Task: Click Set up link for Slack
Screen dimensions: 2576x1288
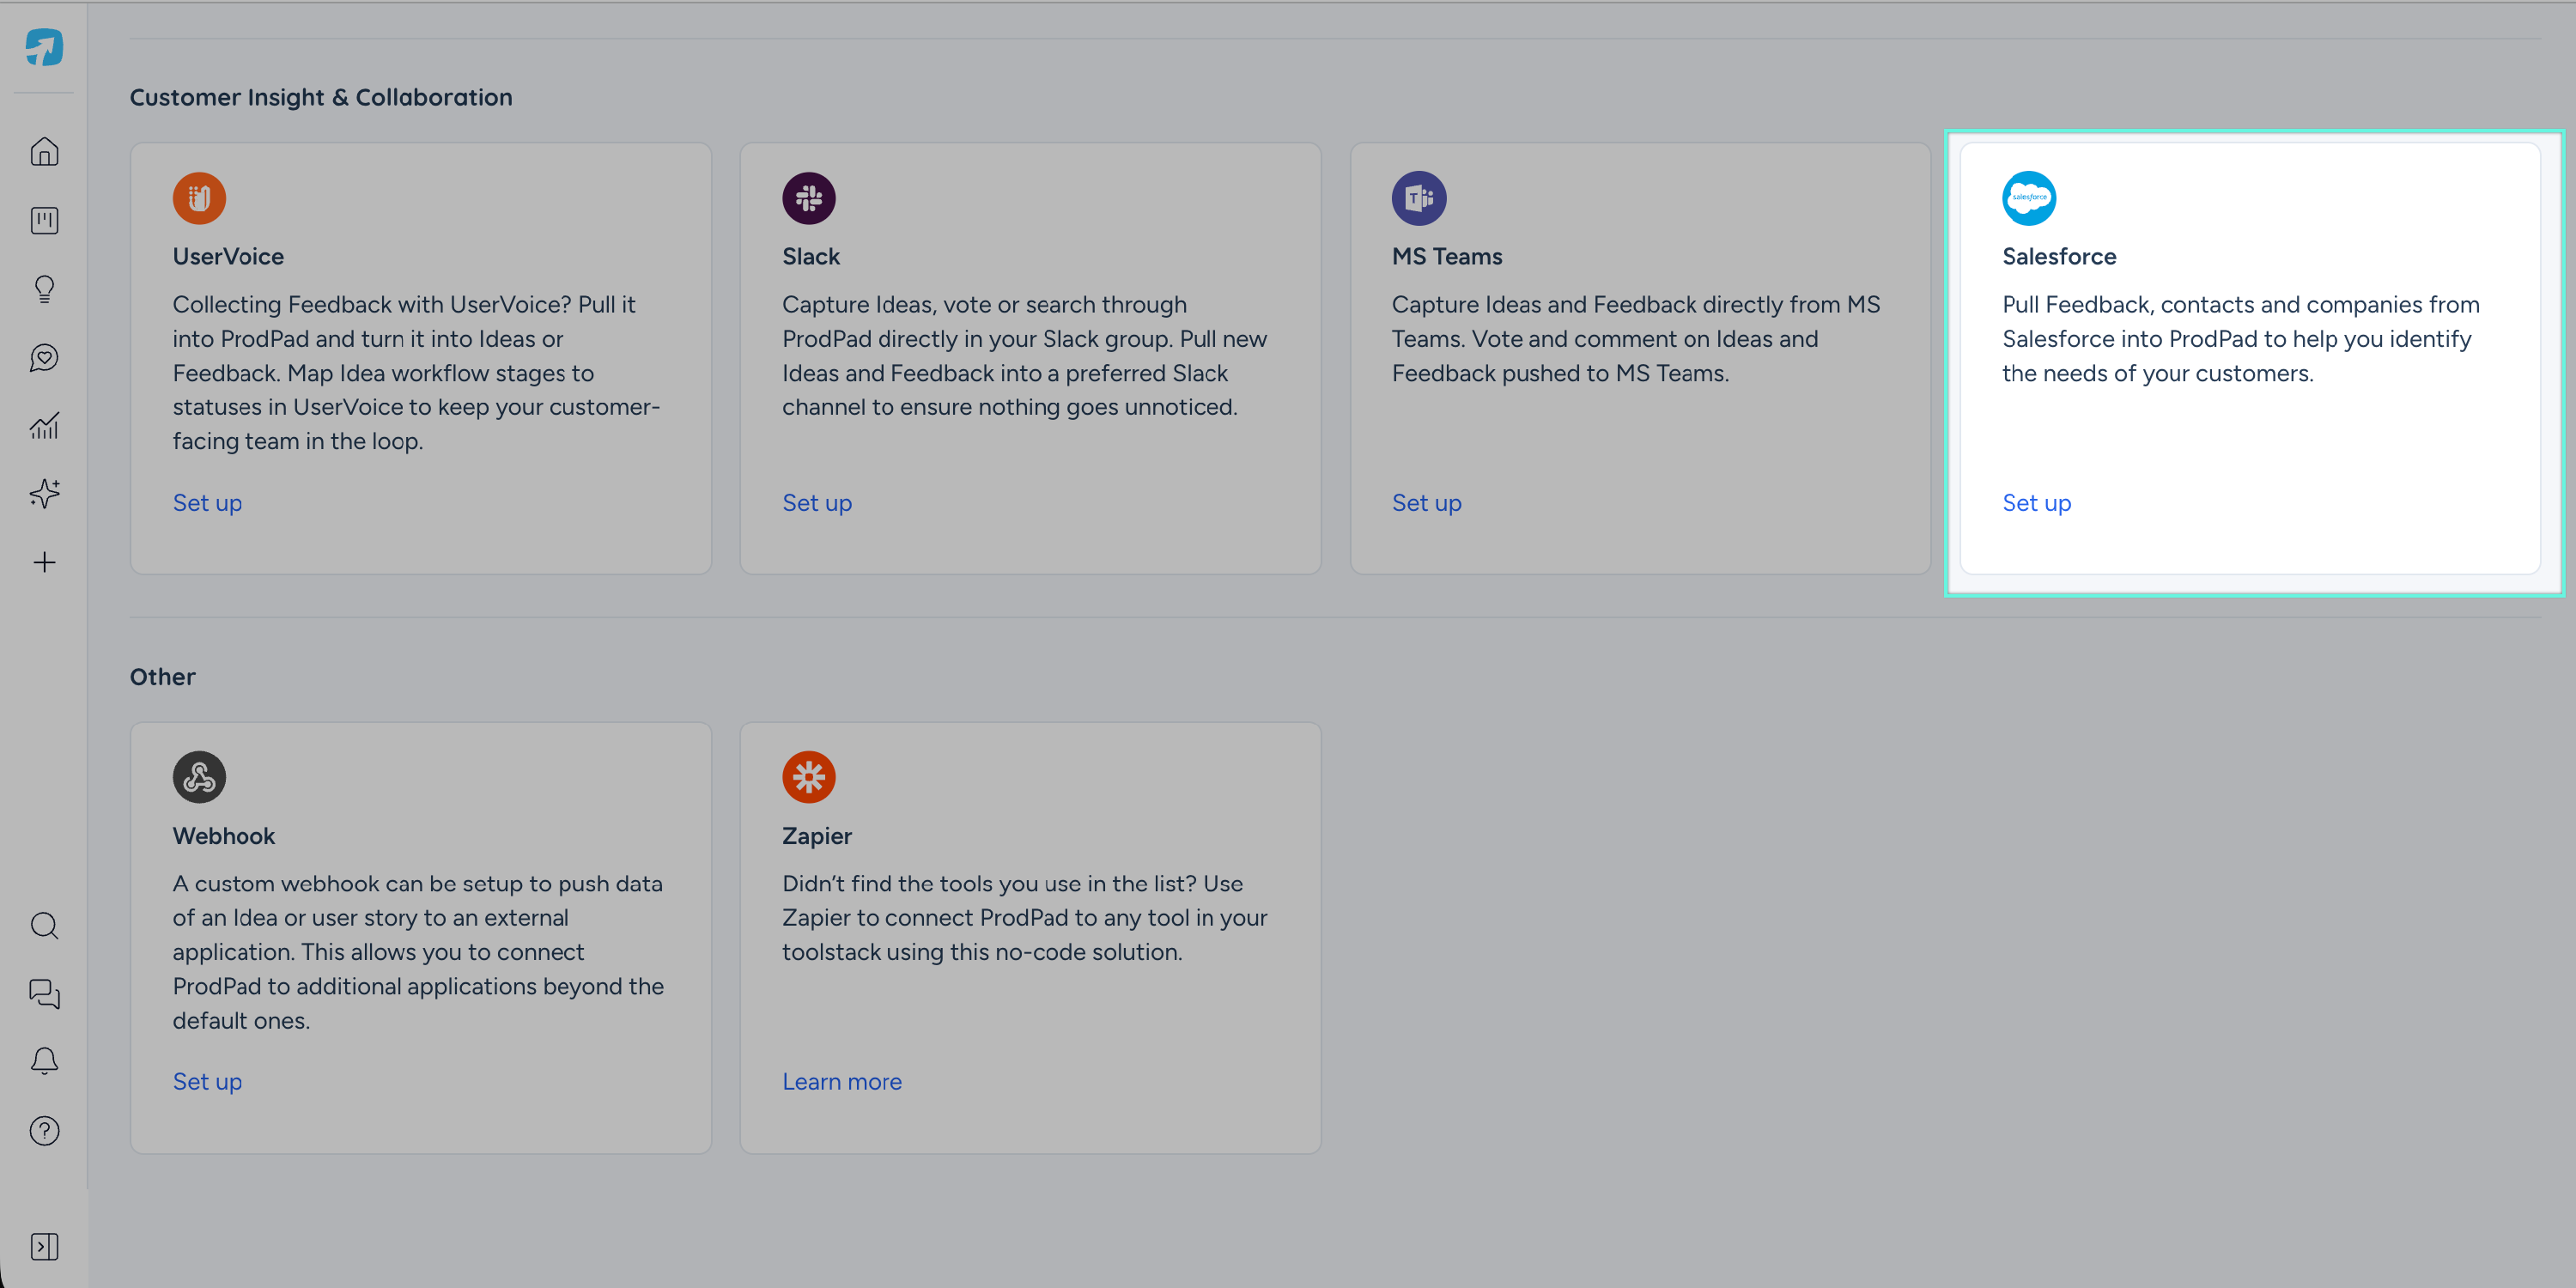Action: click(x=816, y=503)
